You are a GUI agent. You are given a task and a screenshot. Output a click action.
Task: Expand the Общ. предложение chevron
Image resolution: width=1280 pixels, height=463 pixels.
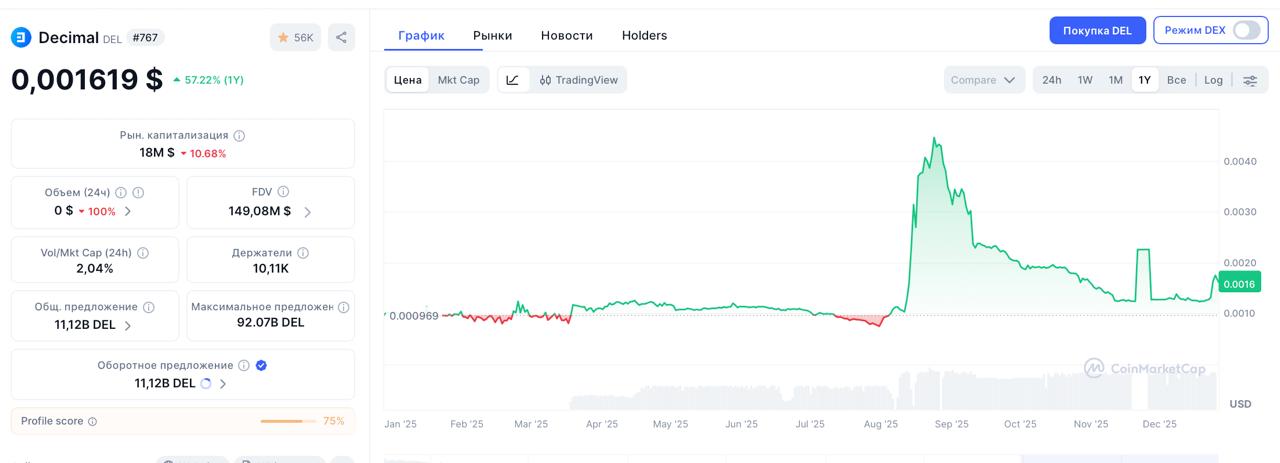pyautogui.click(x=128, y=325)
